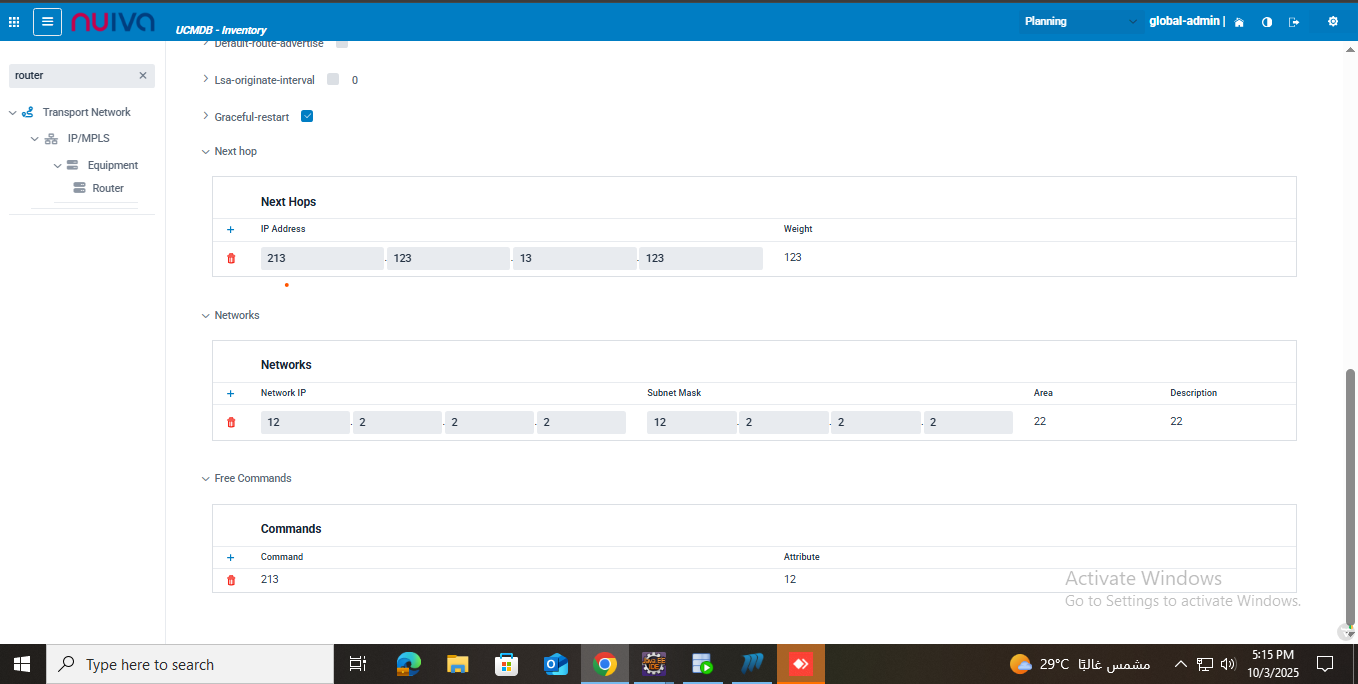Collapse the IP/MPLS tree node
This screenshot has height=684, width=1358.
pos(35,139)
